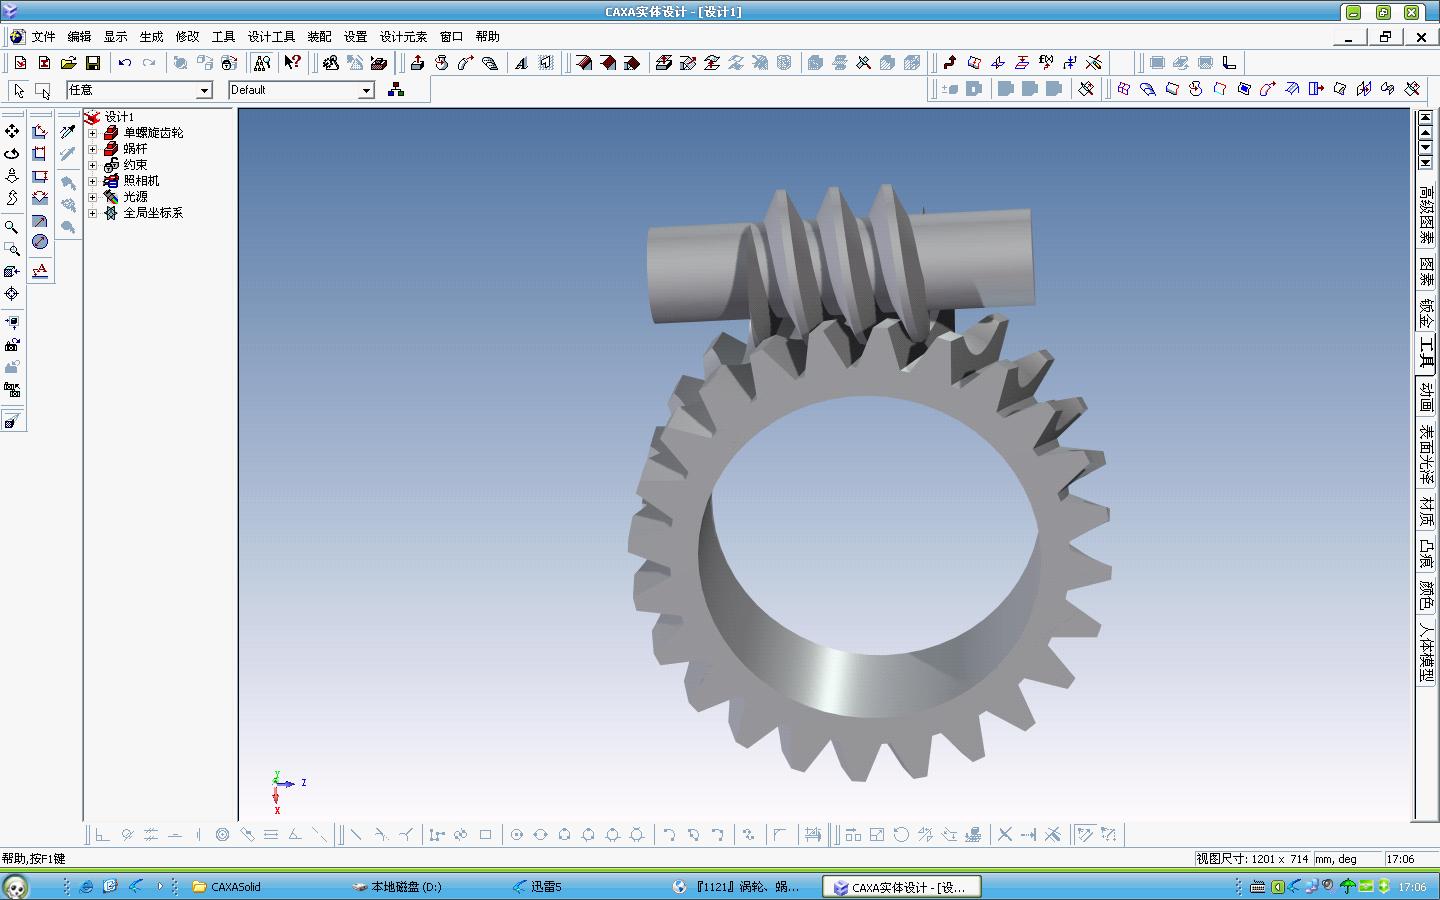The image size is (1440, 900).
Task: Click the italic 'A' text toolbar icon
Action: [521, 63]
